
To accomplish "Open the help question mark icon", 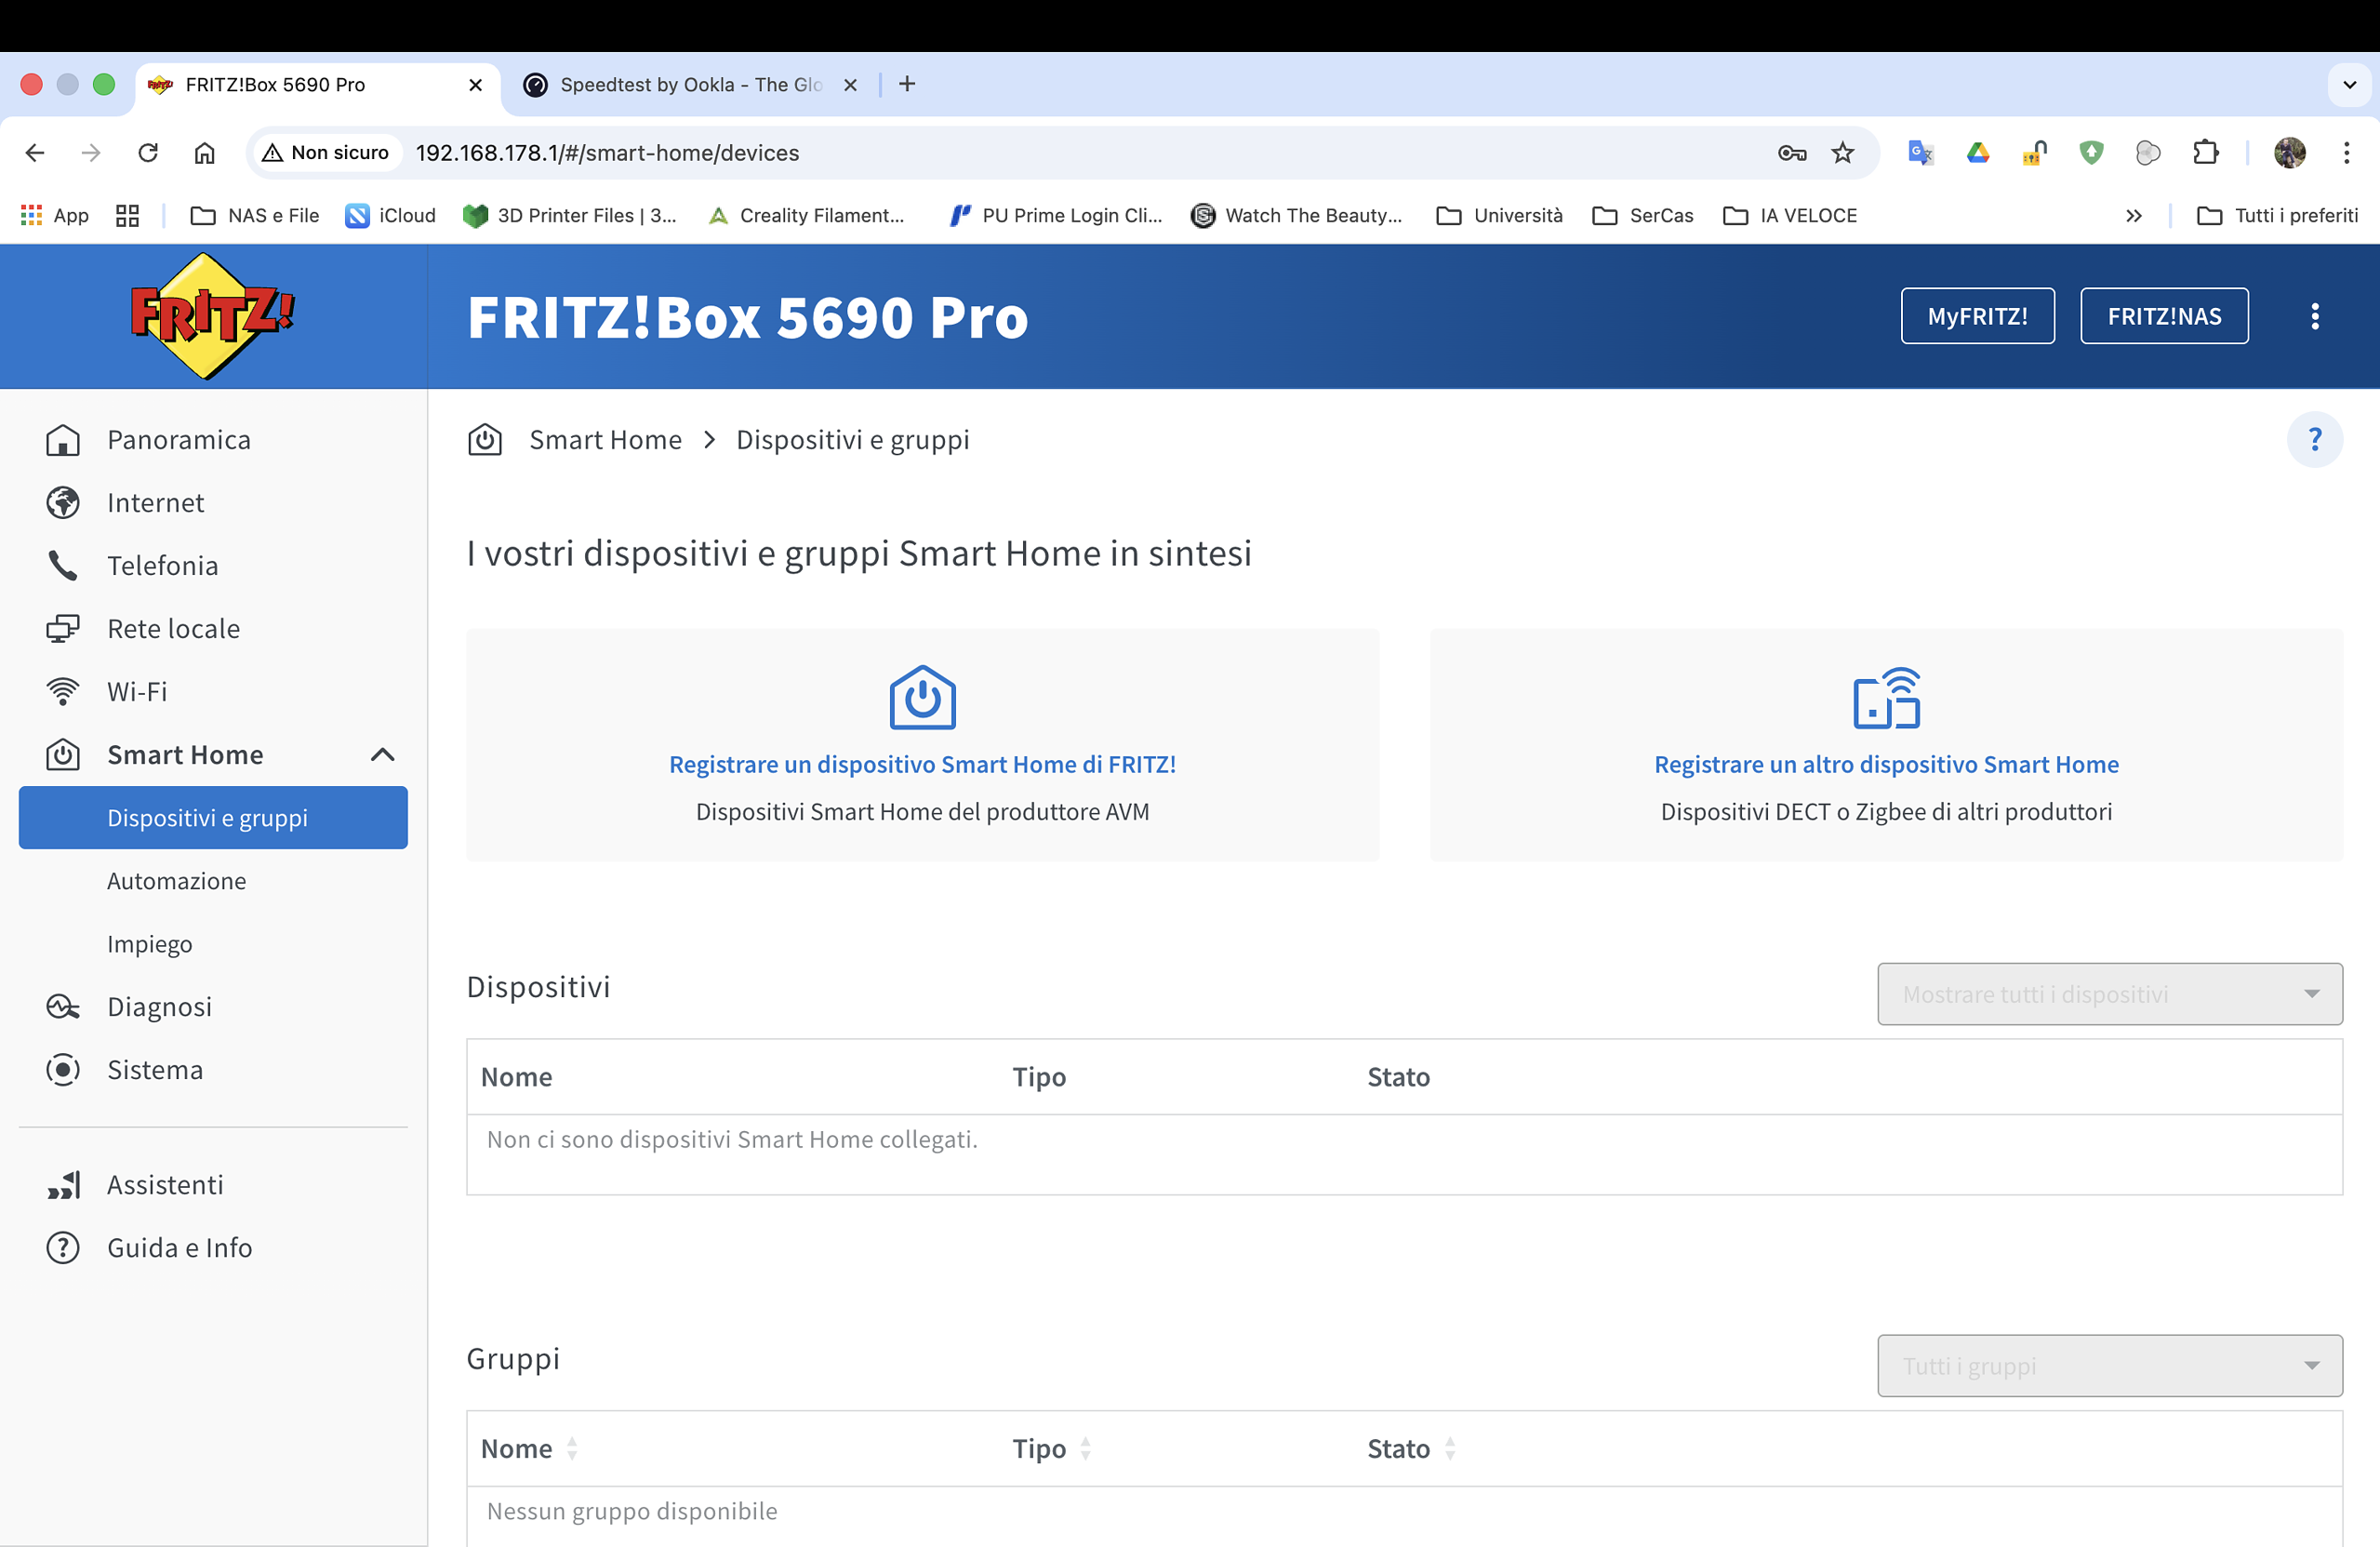I will point(2314,440).
